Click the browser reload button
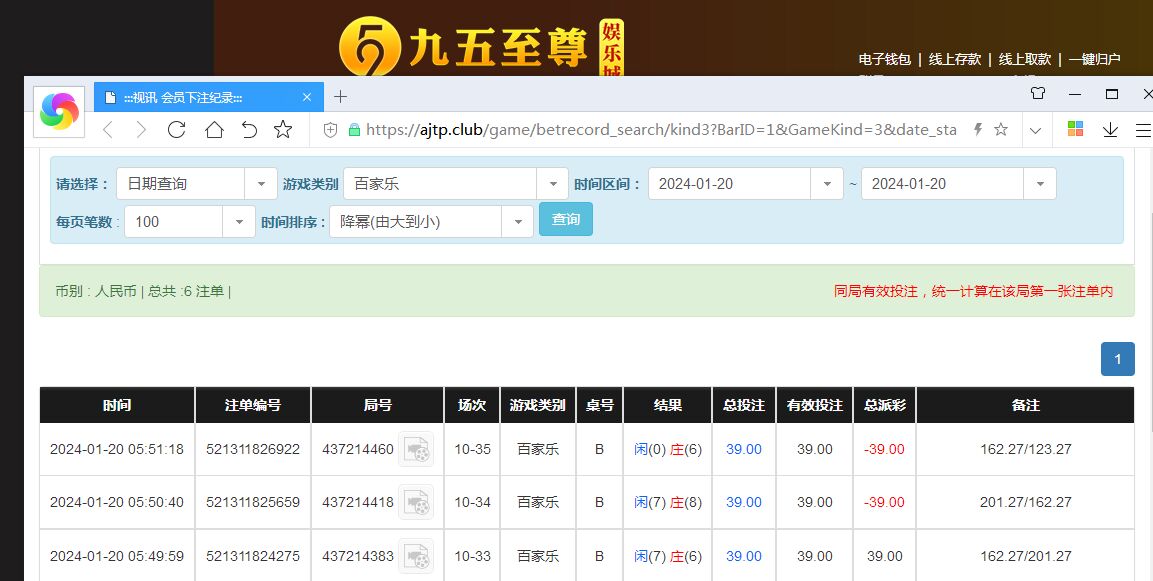The image size is (1153, 581). (x=177, y=130)
